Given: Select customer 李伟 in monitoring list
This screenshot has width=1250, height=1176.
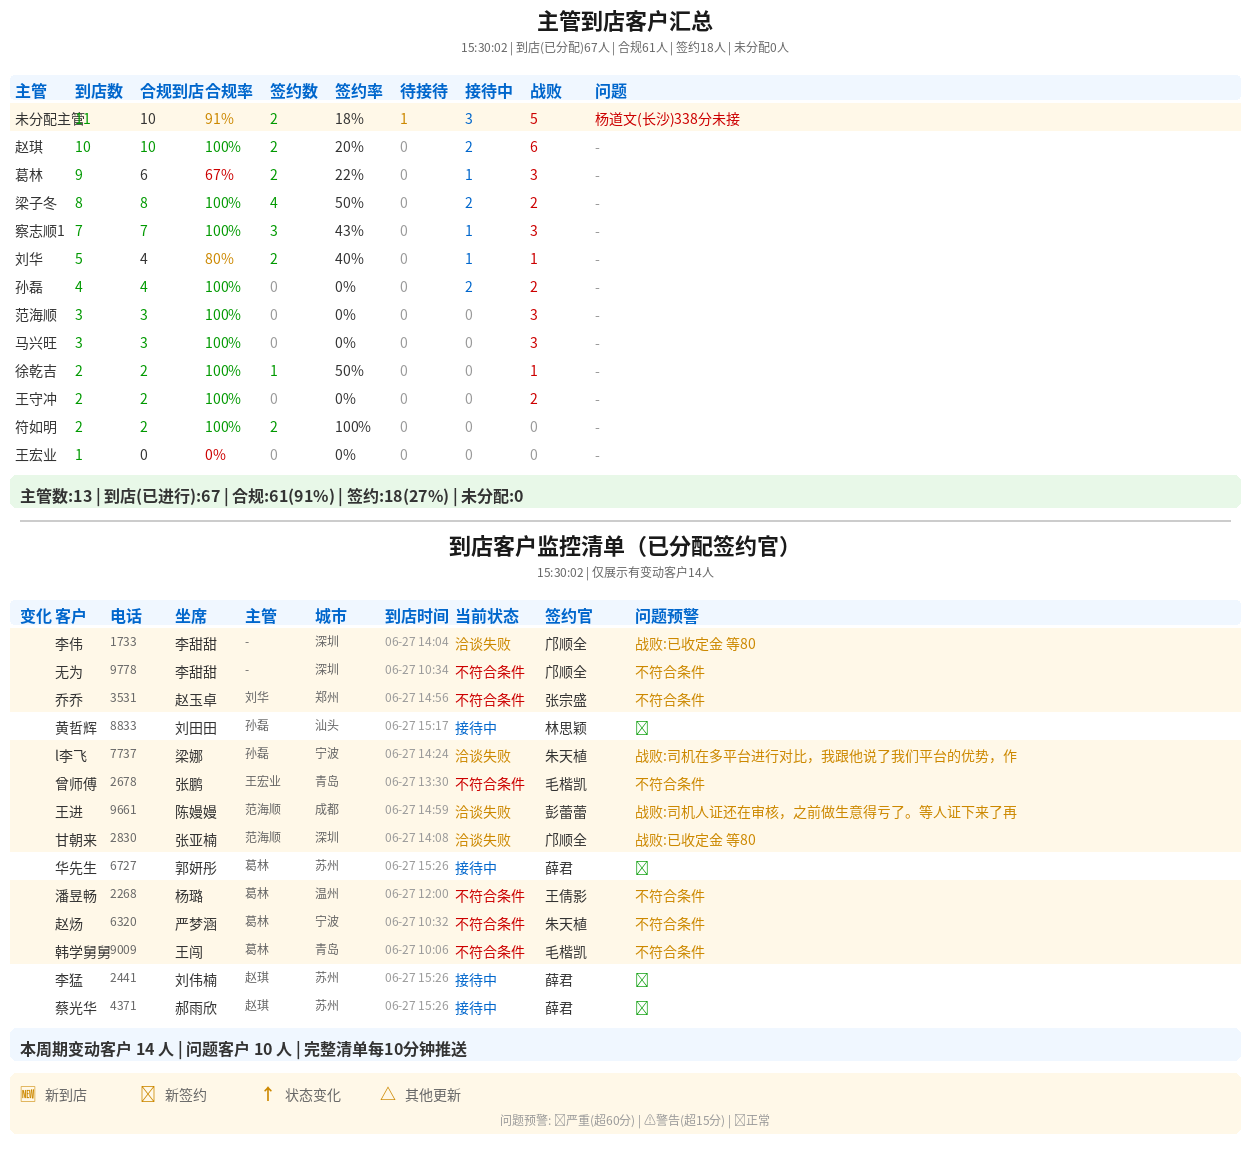Looking at the screenshot, I should coord(69,644).
